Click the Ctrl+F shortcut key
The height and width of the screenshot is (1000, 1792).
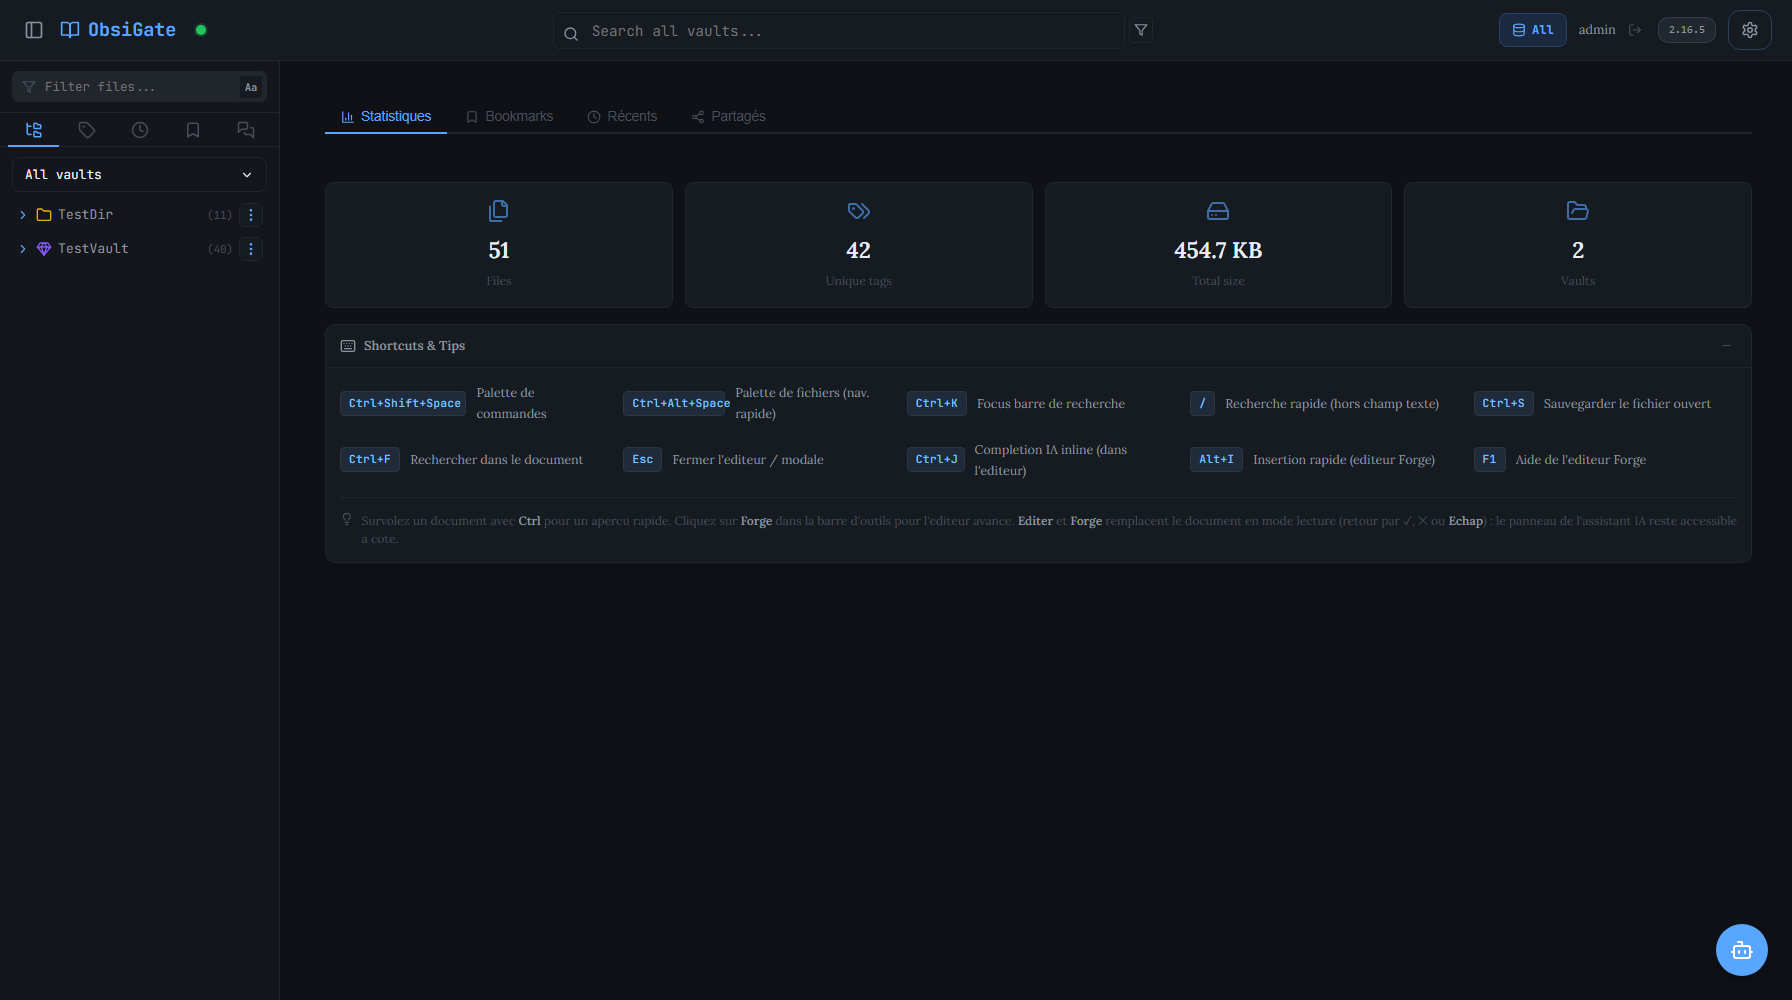[x=370, y=459]
